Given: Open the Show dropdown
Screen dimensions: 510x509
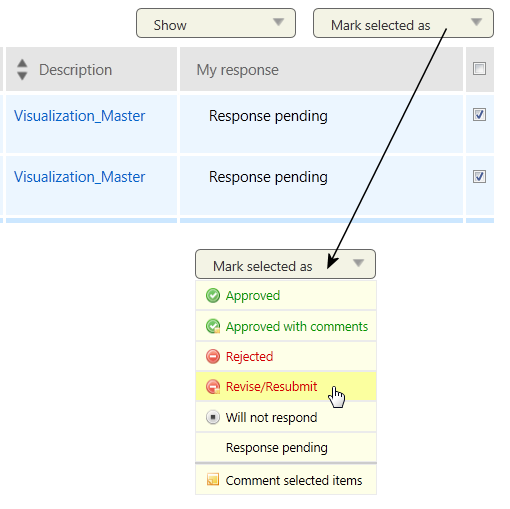Looking at the screenshot, I should pyautogui.click(x=216, y=23).
